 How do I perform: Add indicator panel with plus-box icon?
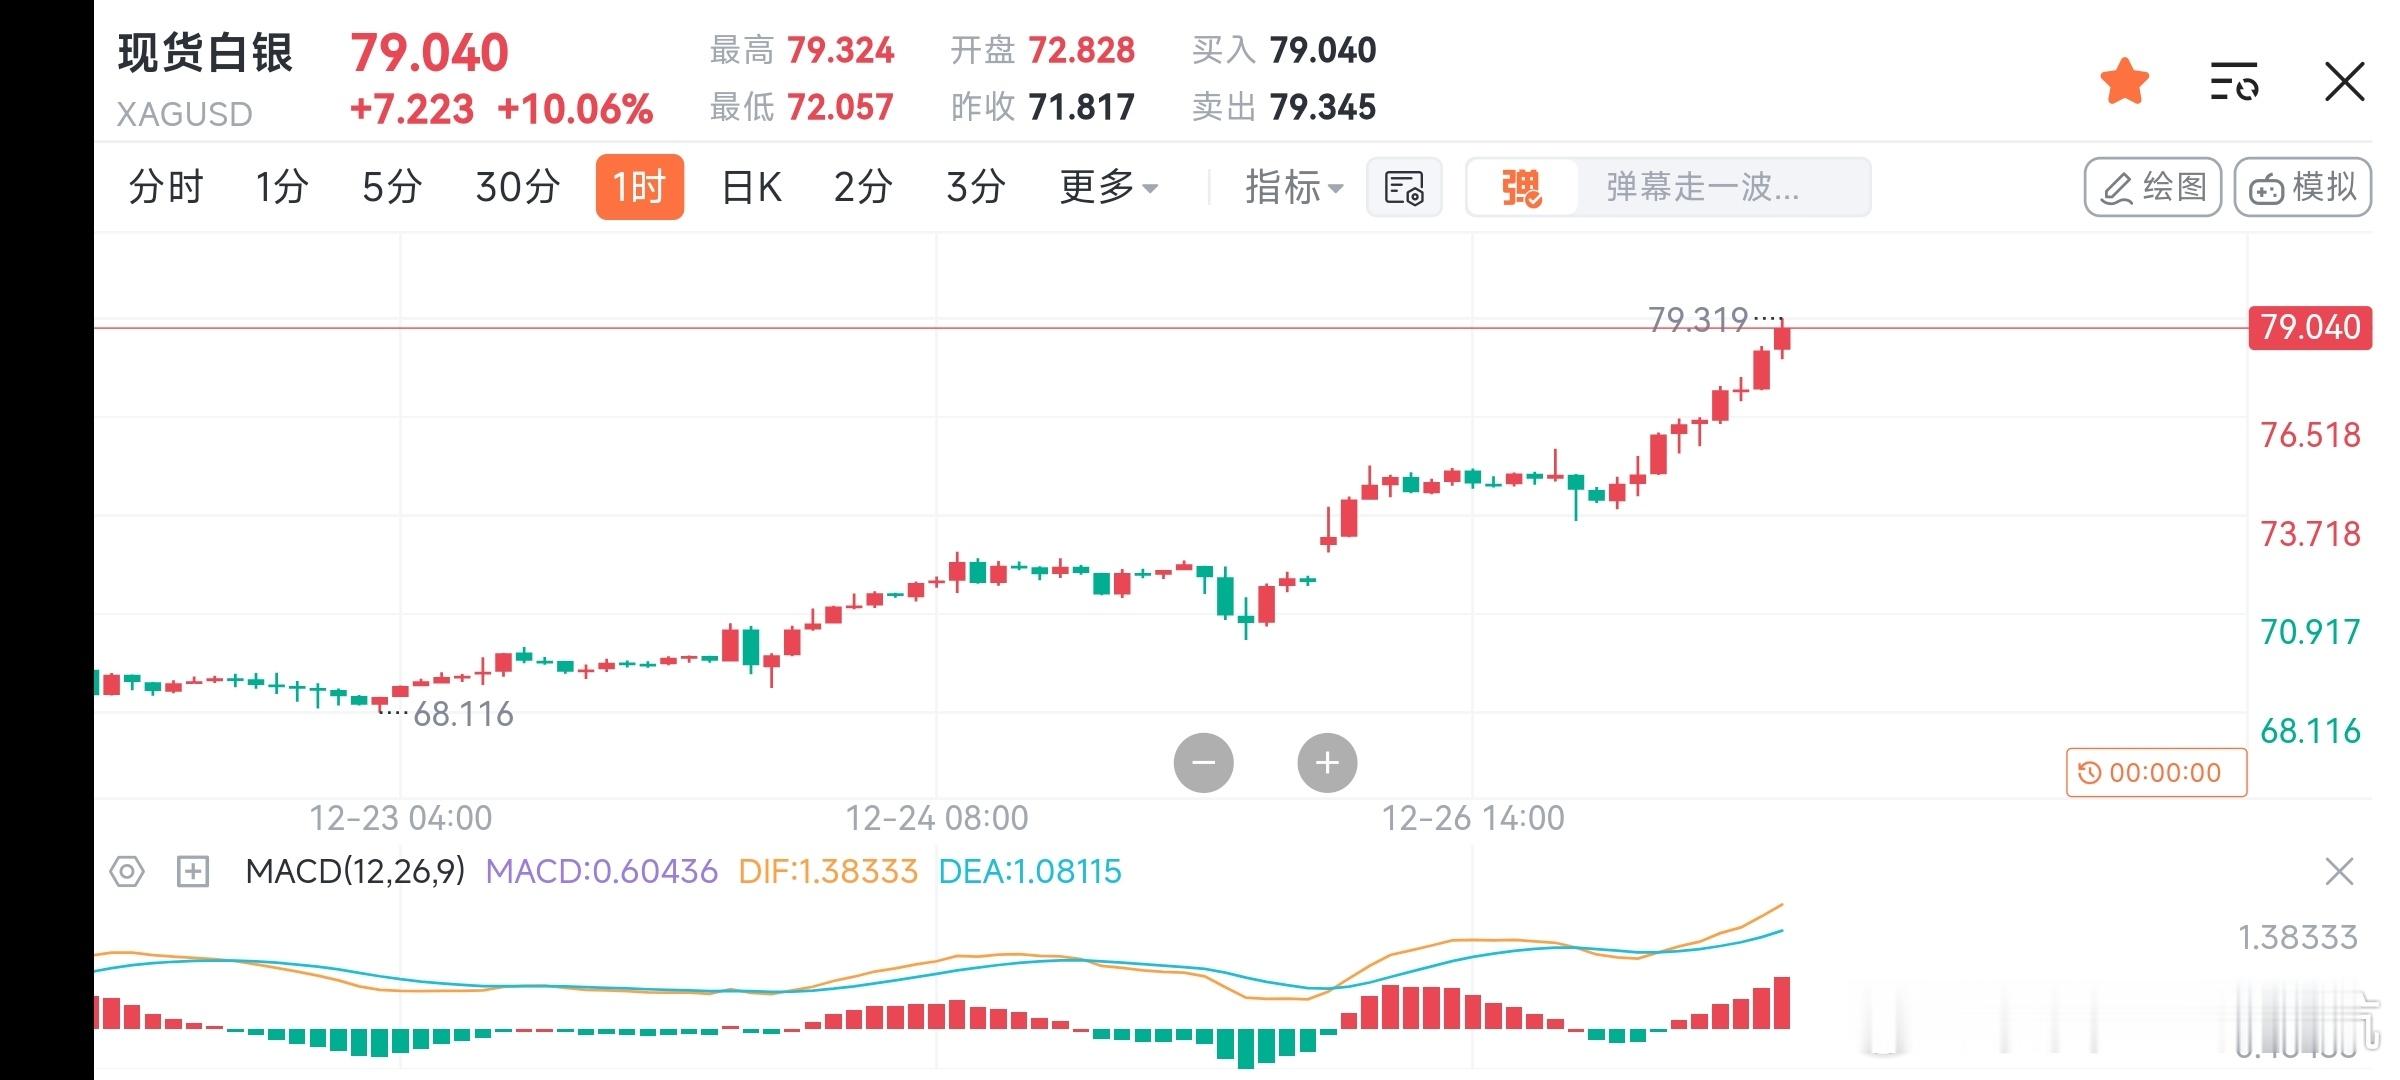[x=192, y=872]
